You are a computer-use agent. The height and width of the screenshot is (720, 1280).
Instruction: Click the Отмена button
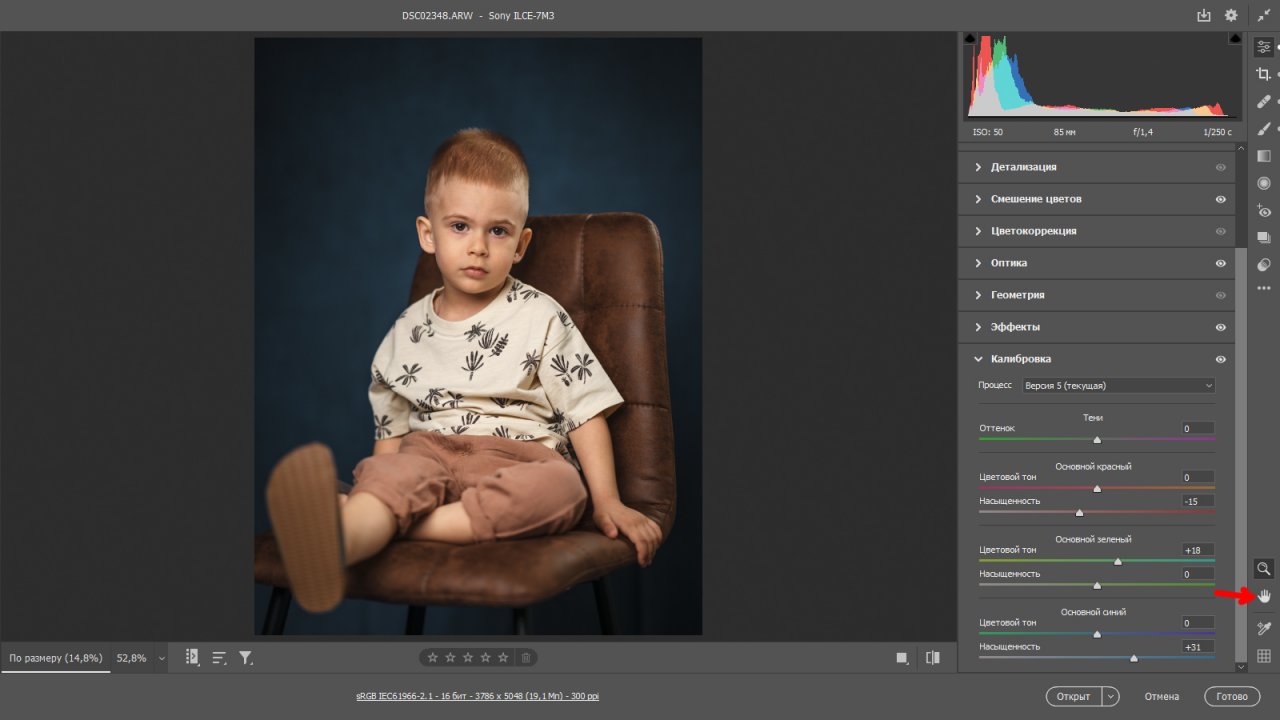coord(1162,696)
